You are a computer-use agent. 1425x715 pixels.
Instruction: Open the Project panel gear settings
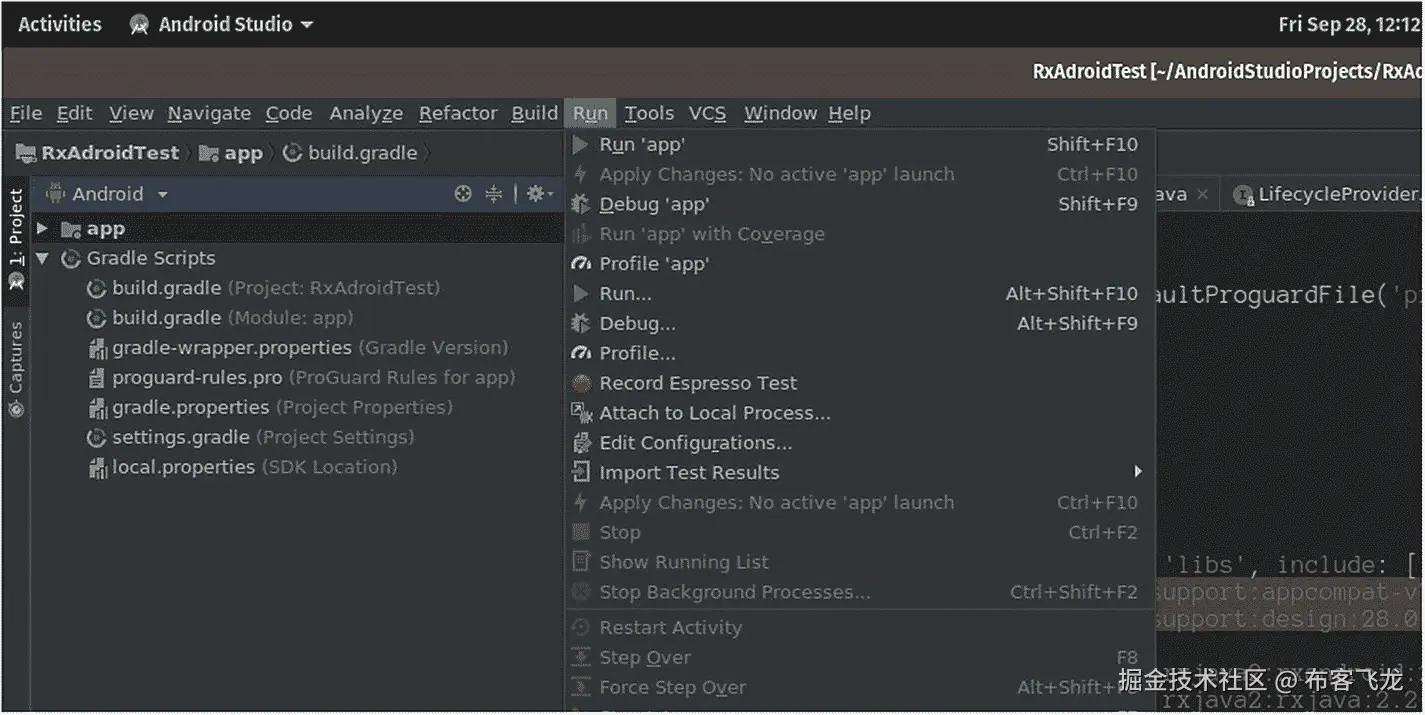538,194
